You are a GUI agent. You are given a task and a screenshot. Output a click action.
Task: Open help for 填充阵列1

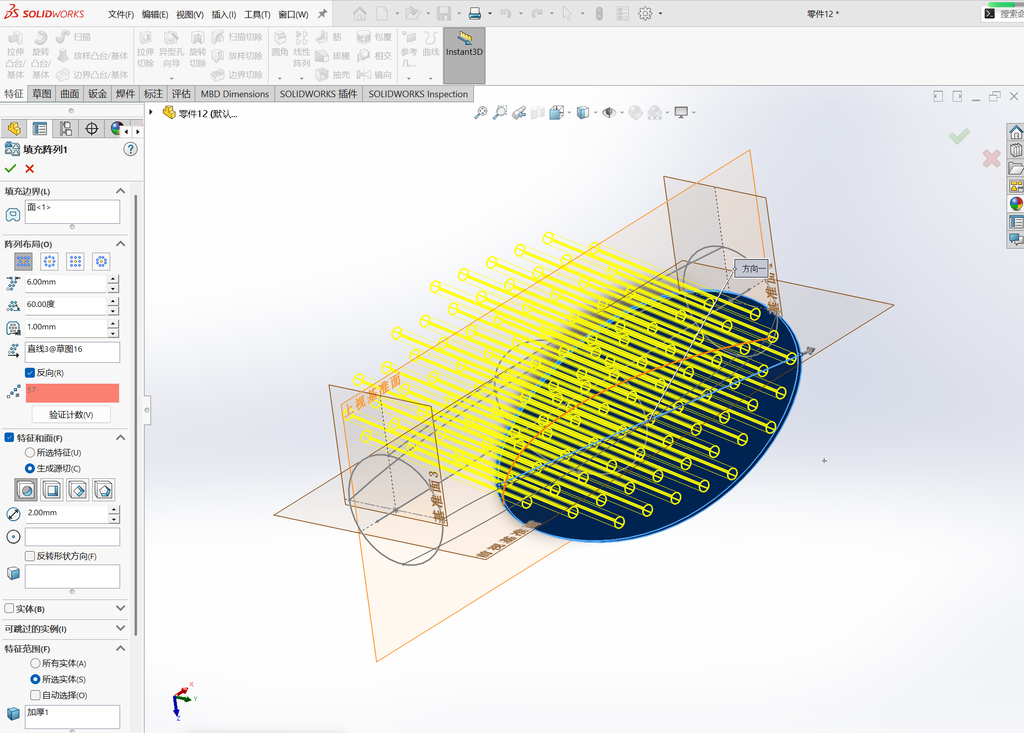(x=131, y=150)
